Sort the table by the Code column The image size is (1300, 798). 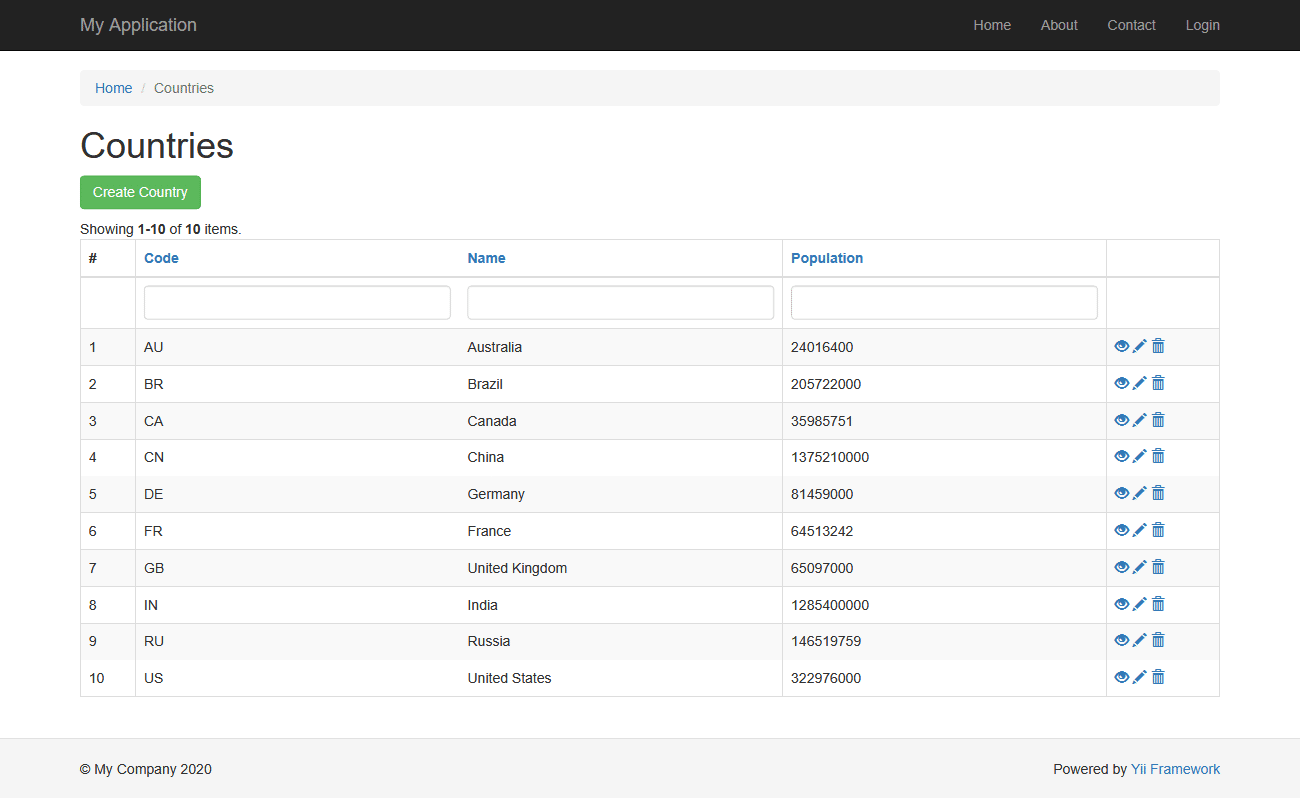pyautogui.click(x=161, y=258)
